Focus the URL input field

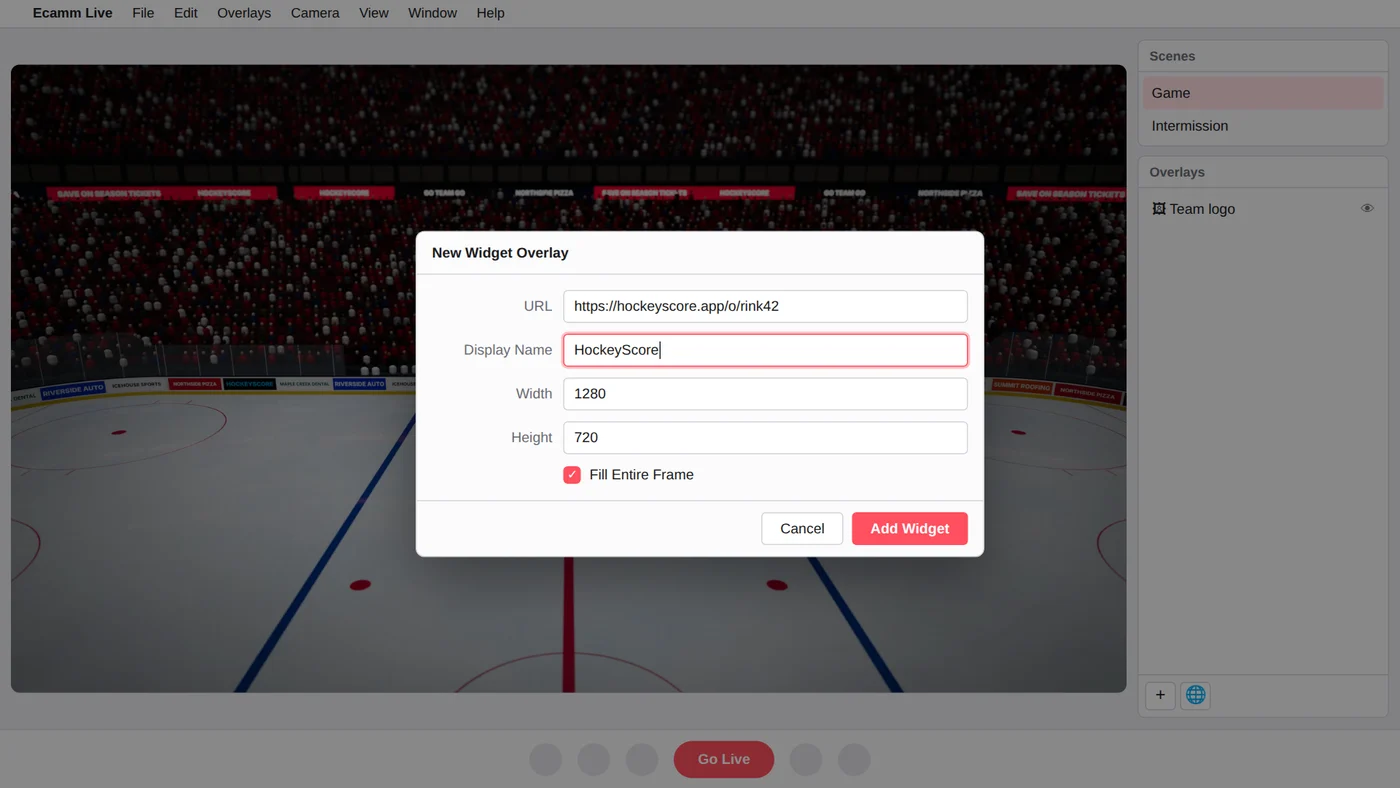[765, 306]
